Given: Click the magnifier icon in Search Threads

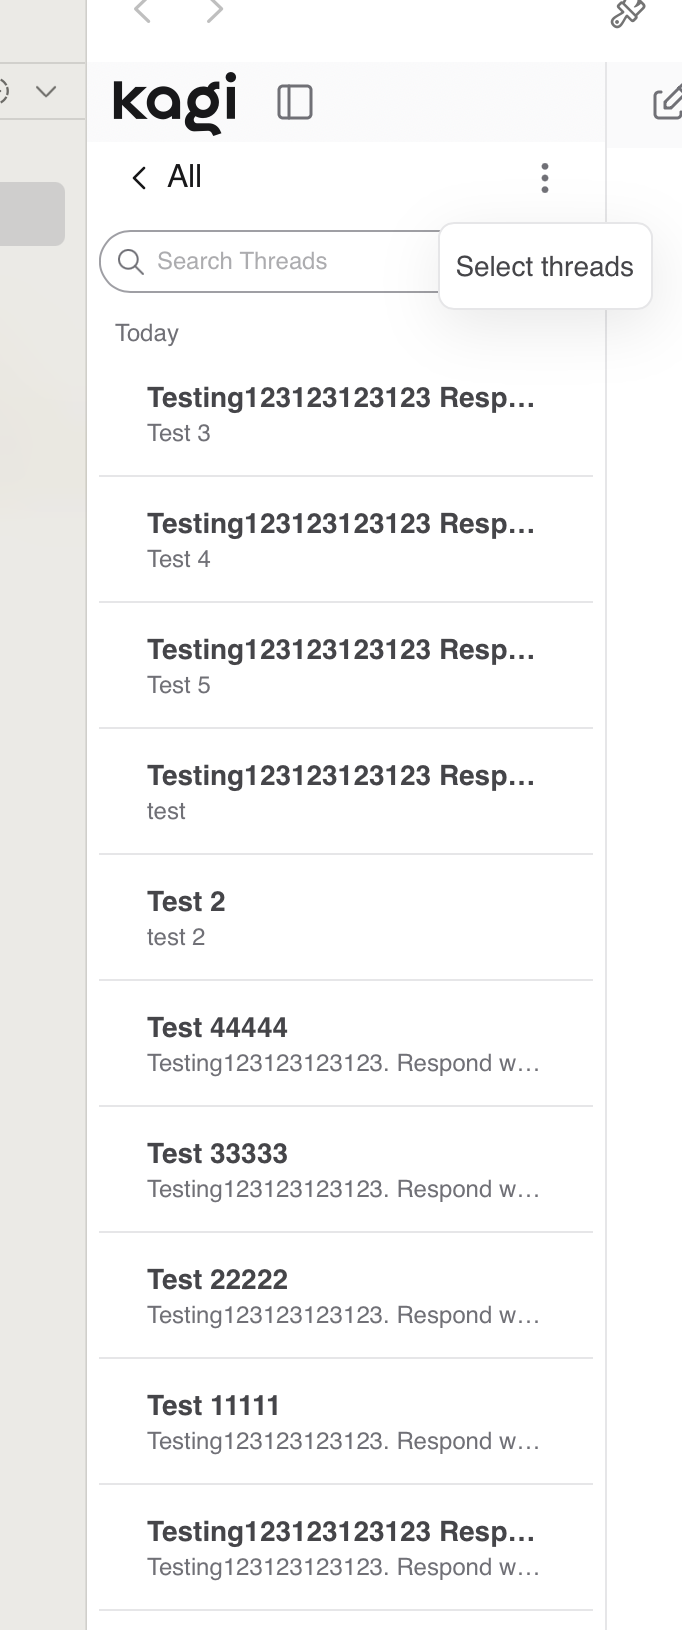Looking at the screenshot, I should (131, 261).
